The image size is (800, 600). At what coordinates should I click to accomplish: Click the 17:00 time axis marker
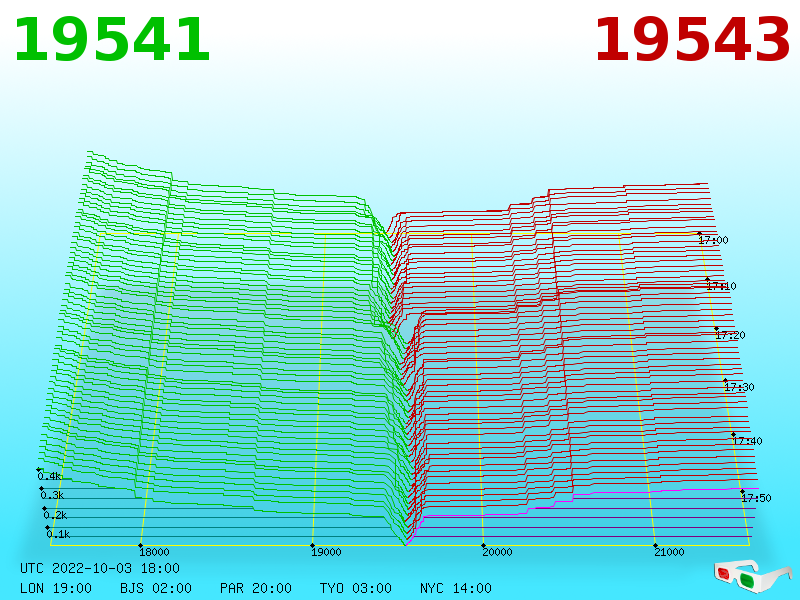[713, 240]
